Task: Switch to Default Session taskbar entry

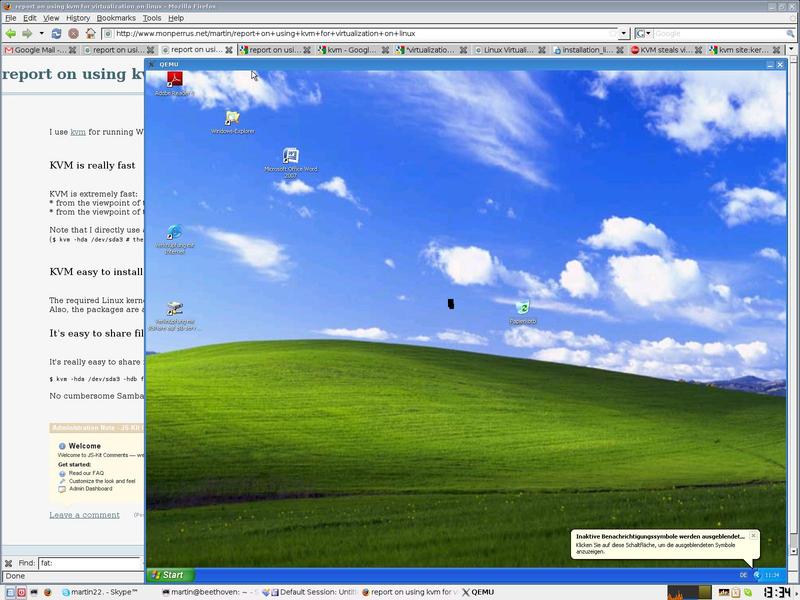Action: [311, 592]
